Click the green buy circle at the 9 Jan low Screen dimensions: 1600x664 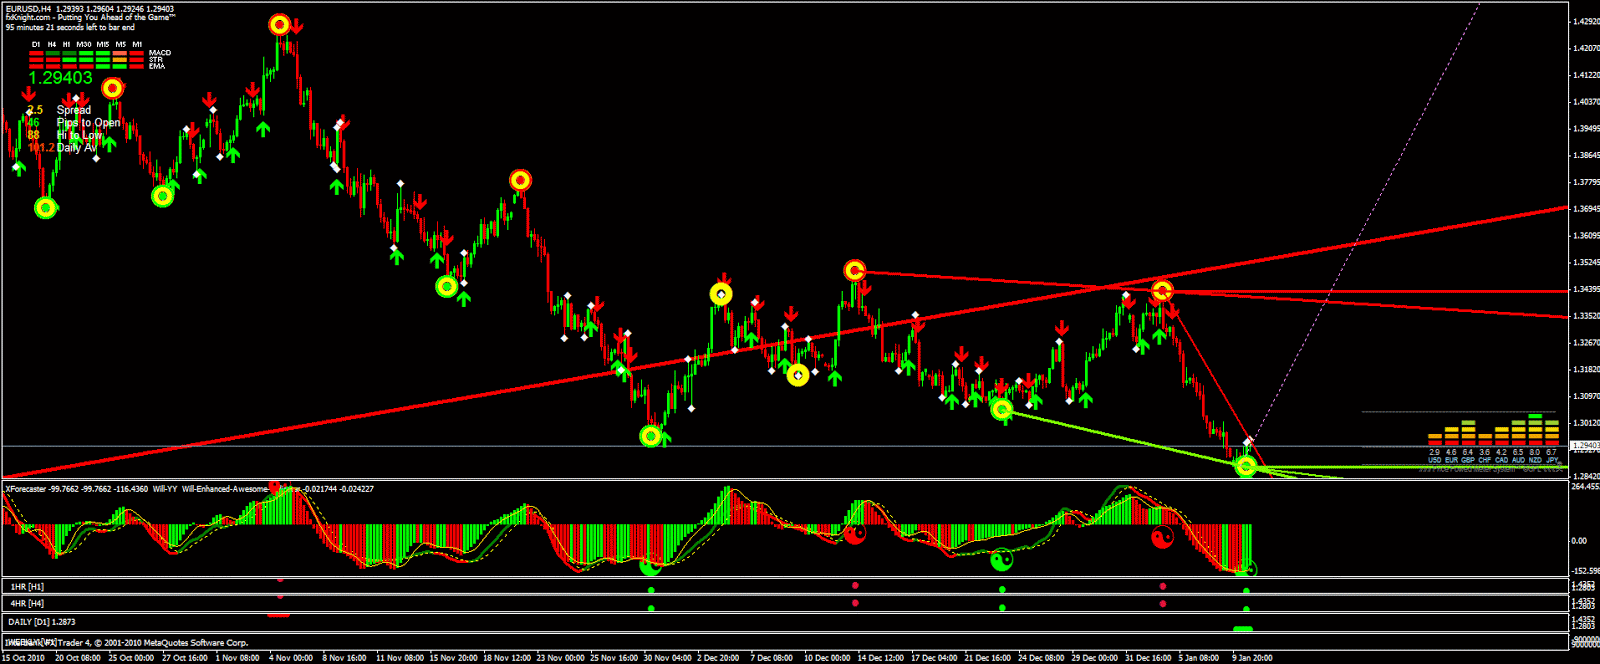click(1245, 466)
